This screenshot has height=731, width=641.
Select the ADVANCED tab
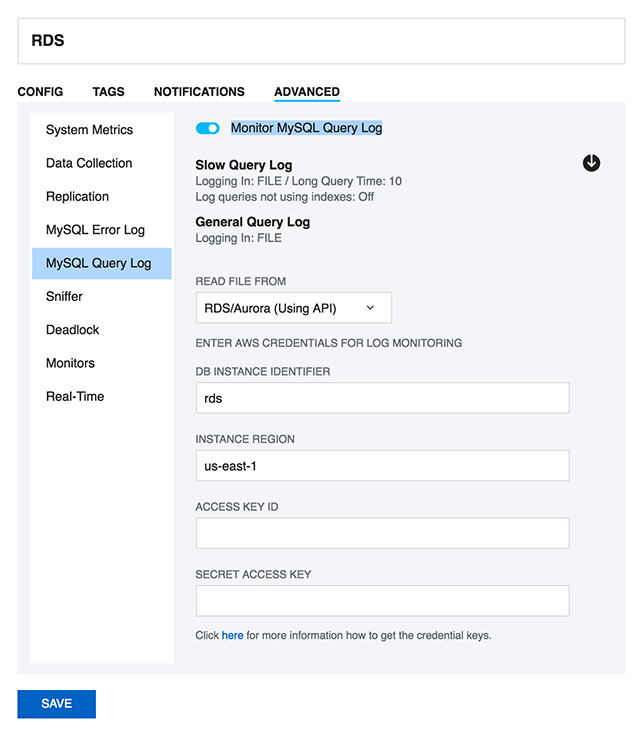(x=307, y=91)
